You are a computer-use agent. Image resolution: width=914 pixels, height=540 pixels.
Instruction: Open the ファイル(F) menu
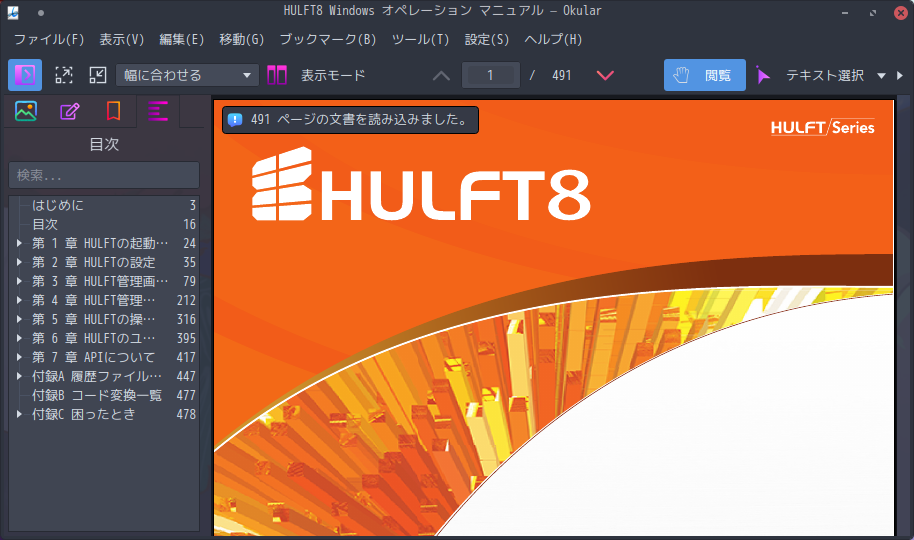click(x=49, y=39)
